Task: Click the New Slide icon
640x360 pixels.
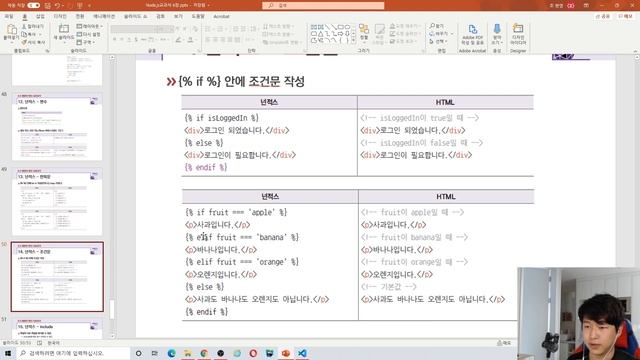Action: pyautogui.click(x=64, y=29)
